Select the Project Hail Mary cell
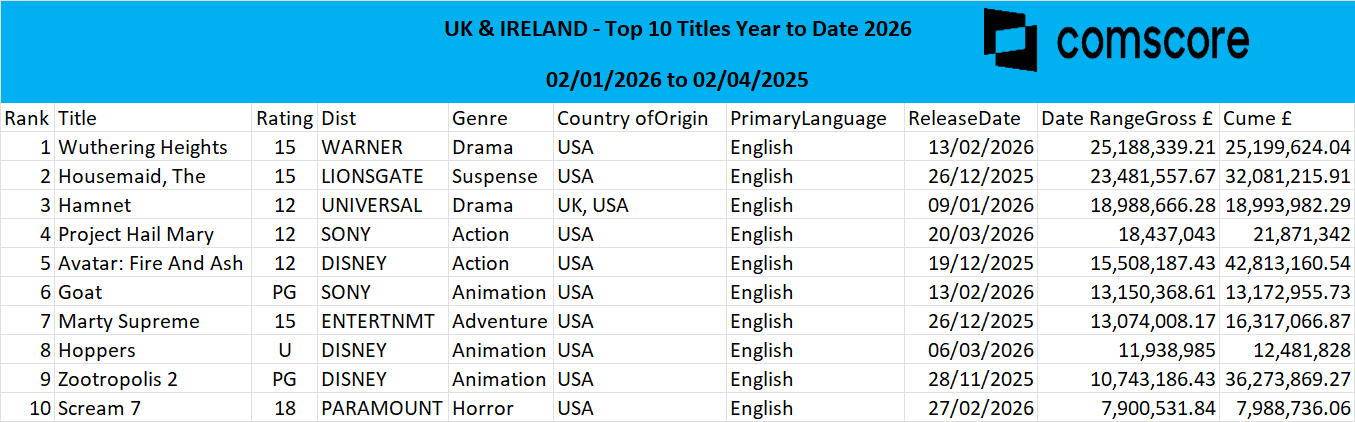Screen dimensions: 1355x422 (x=136, y=234)
